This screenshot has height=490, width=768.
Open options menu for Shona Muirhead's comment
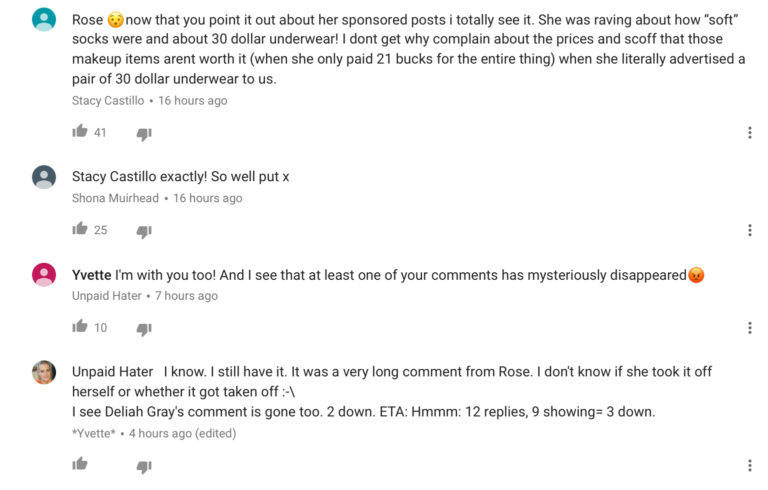pos(749,230)
